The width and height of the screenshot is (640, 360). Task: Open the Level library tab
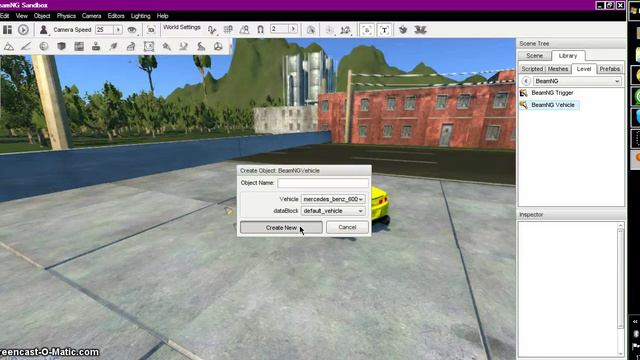[x=584, y=69]
